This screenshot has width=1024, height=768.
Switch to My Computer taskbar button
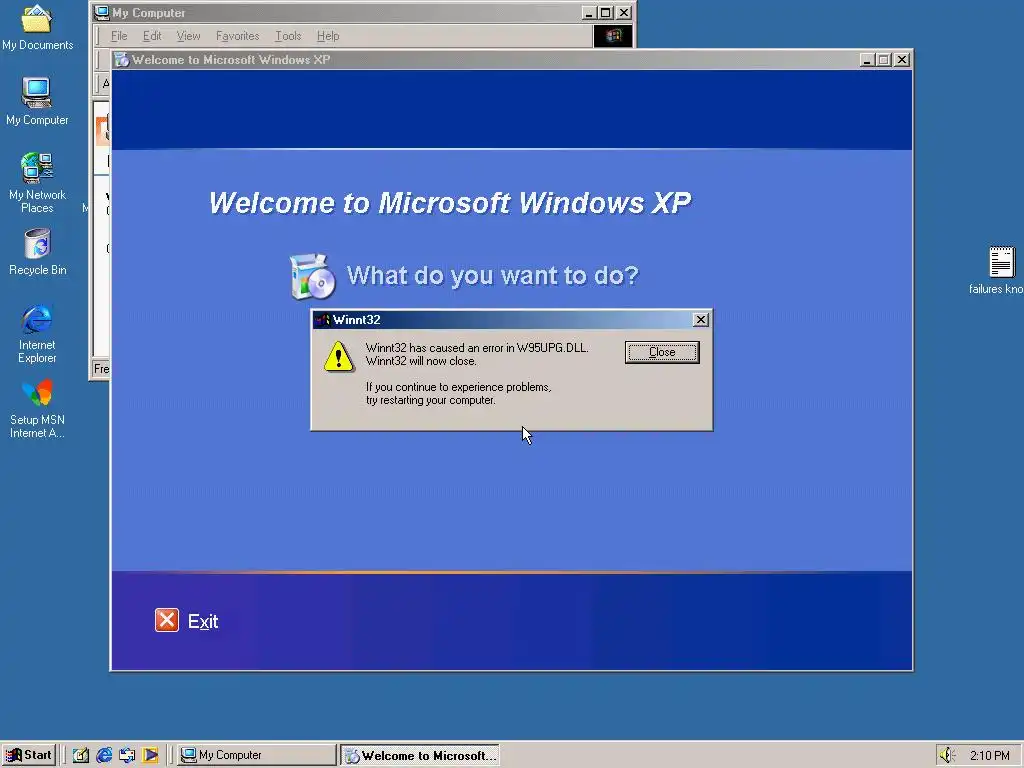coord(257,755)
